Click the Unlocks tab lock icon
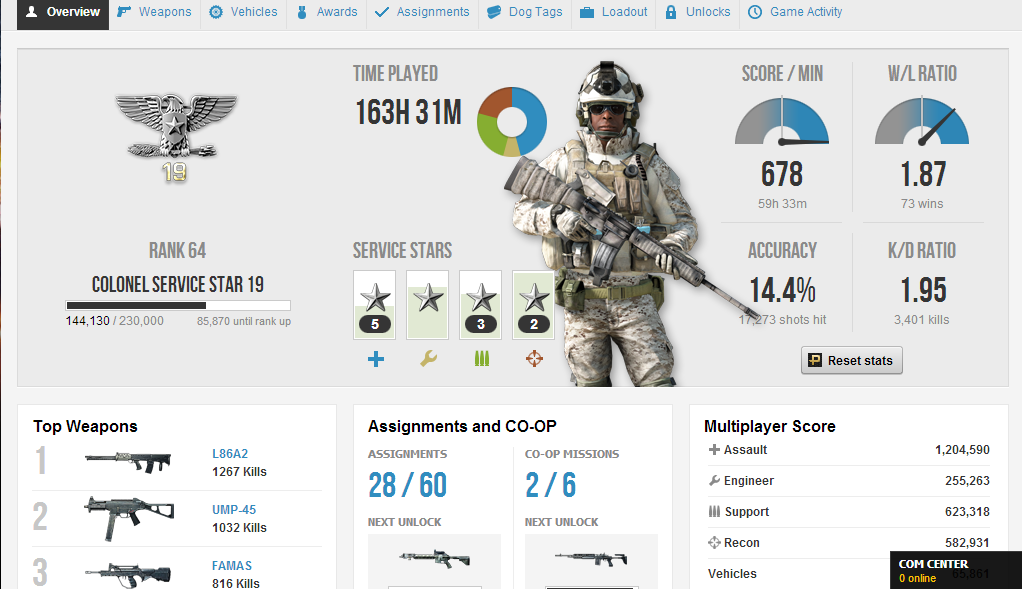The width and height of the screenshot is (1022, 589). 671,12
